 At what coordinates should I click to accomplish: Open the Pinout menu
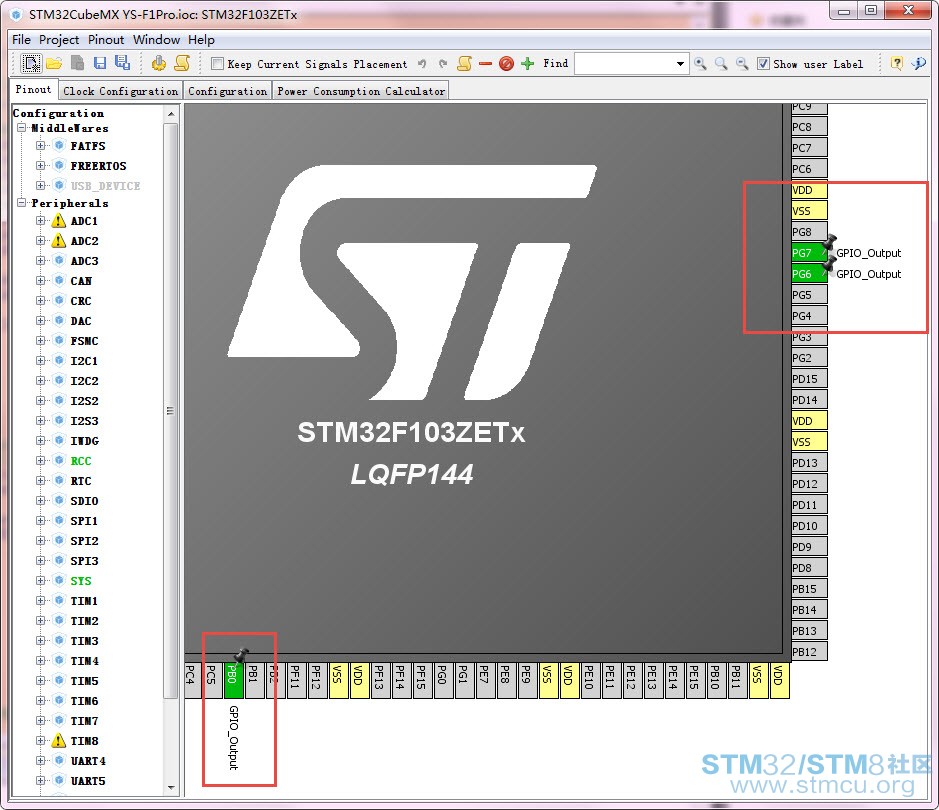106,40
